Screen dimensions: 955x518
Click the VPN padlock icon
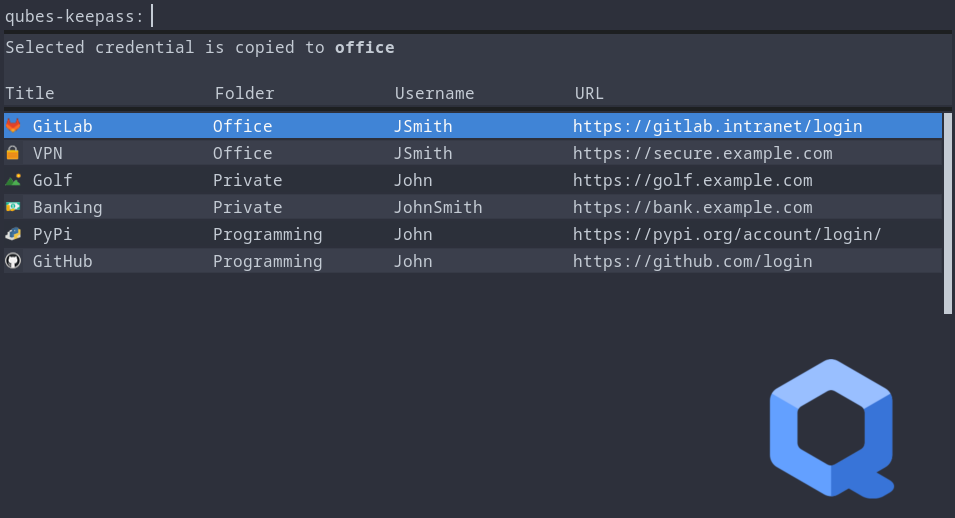coord(13,152)
